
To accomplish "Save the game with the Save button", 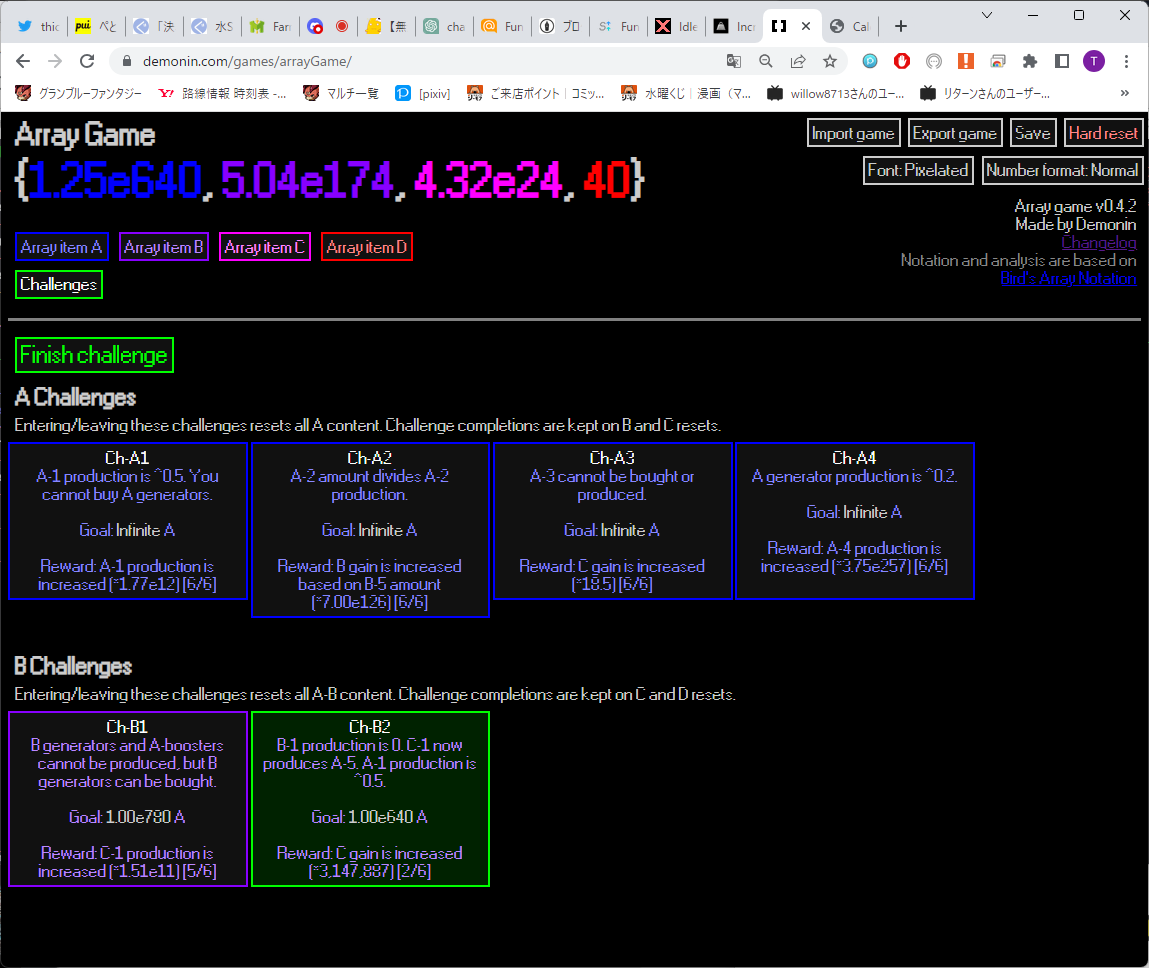I will point(1032,133).
